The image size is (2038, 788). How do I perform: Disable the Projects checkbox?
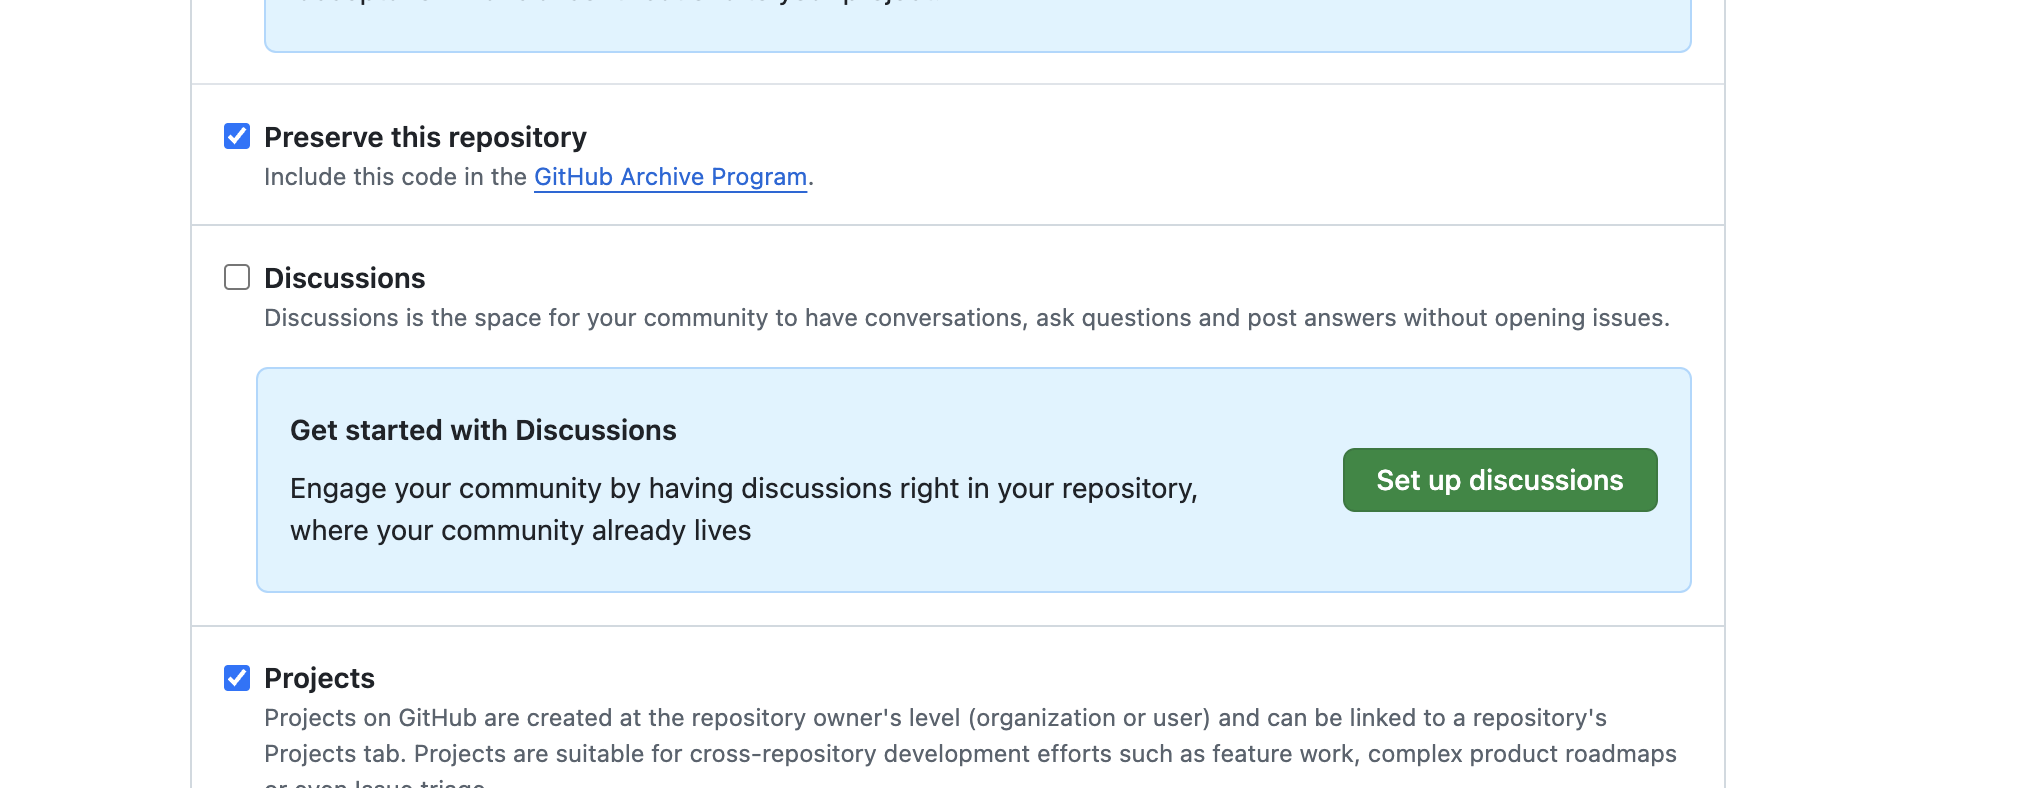tap(237, 678)
